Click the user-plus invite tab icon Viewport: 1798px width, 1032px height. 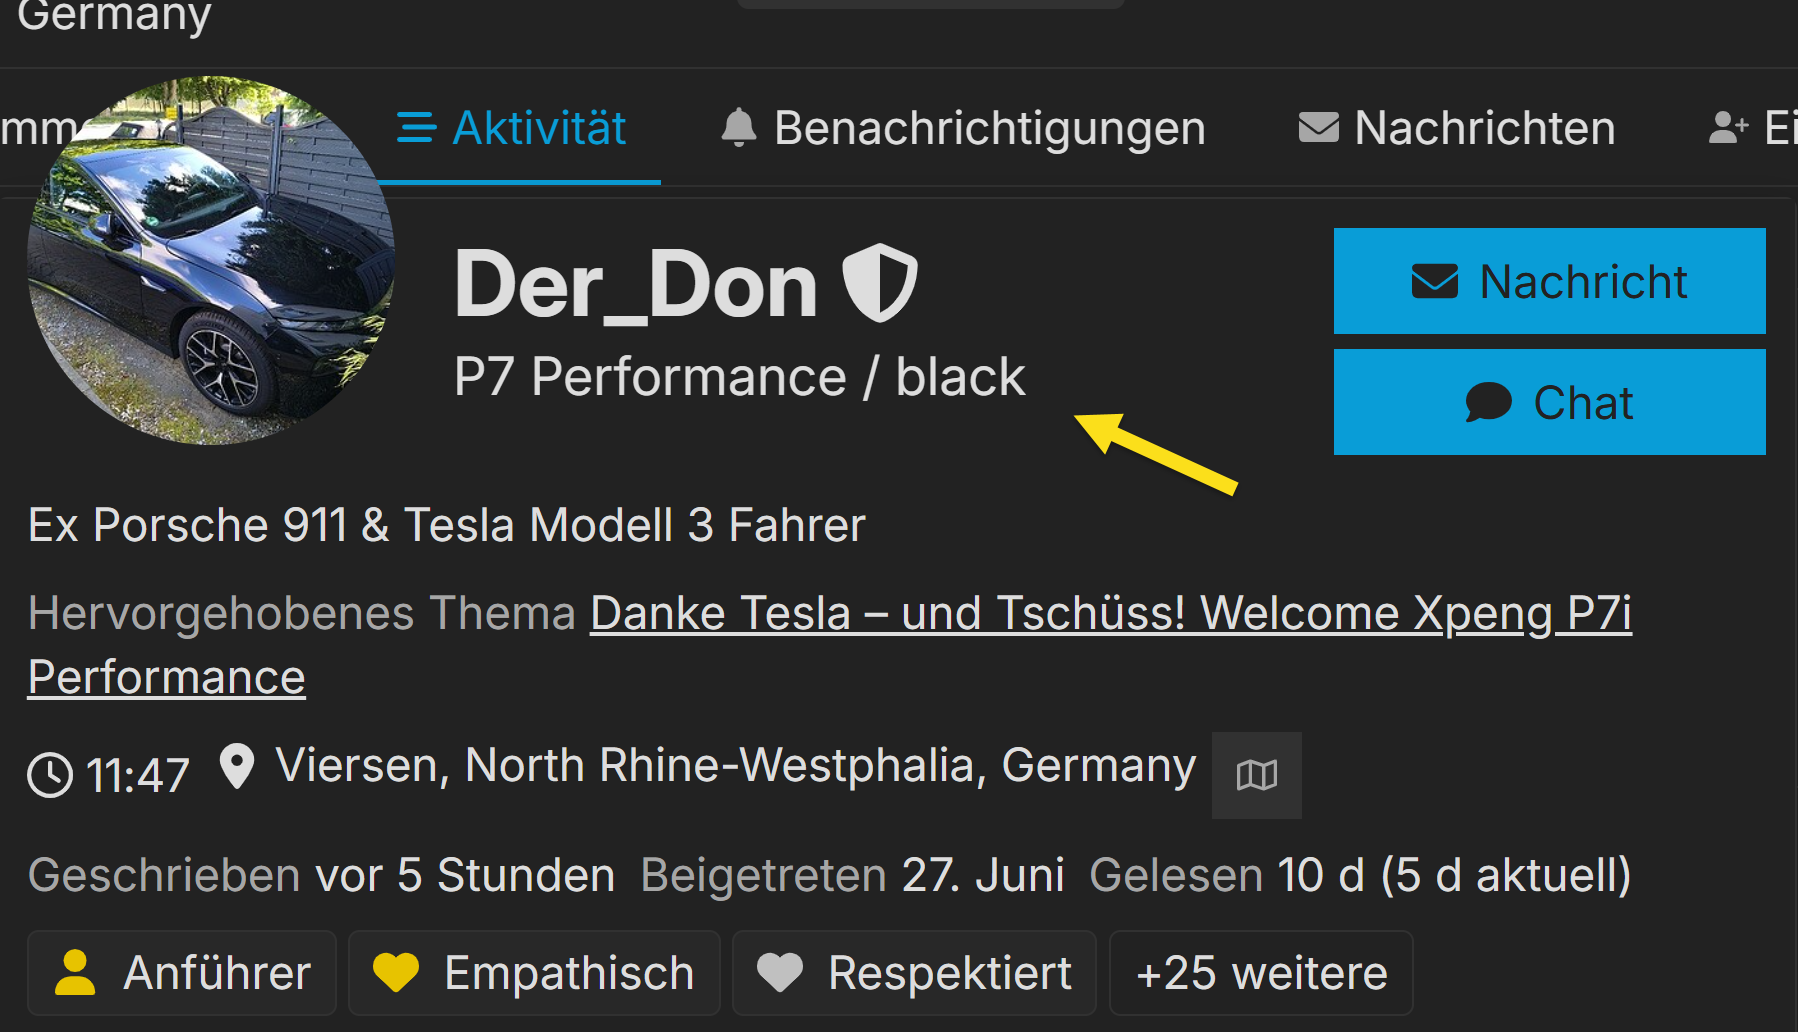(x=1728, y=128)
